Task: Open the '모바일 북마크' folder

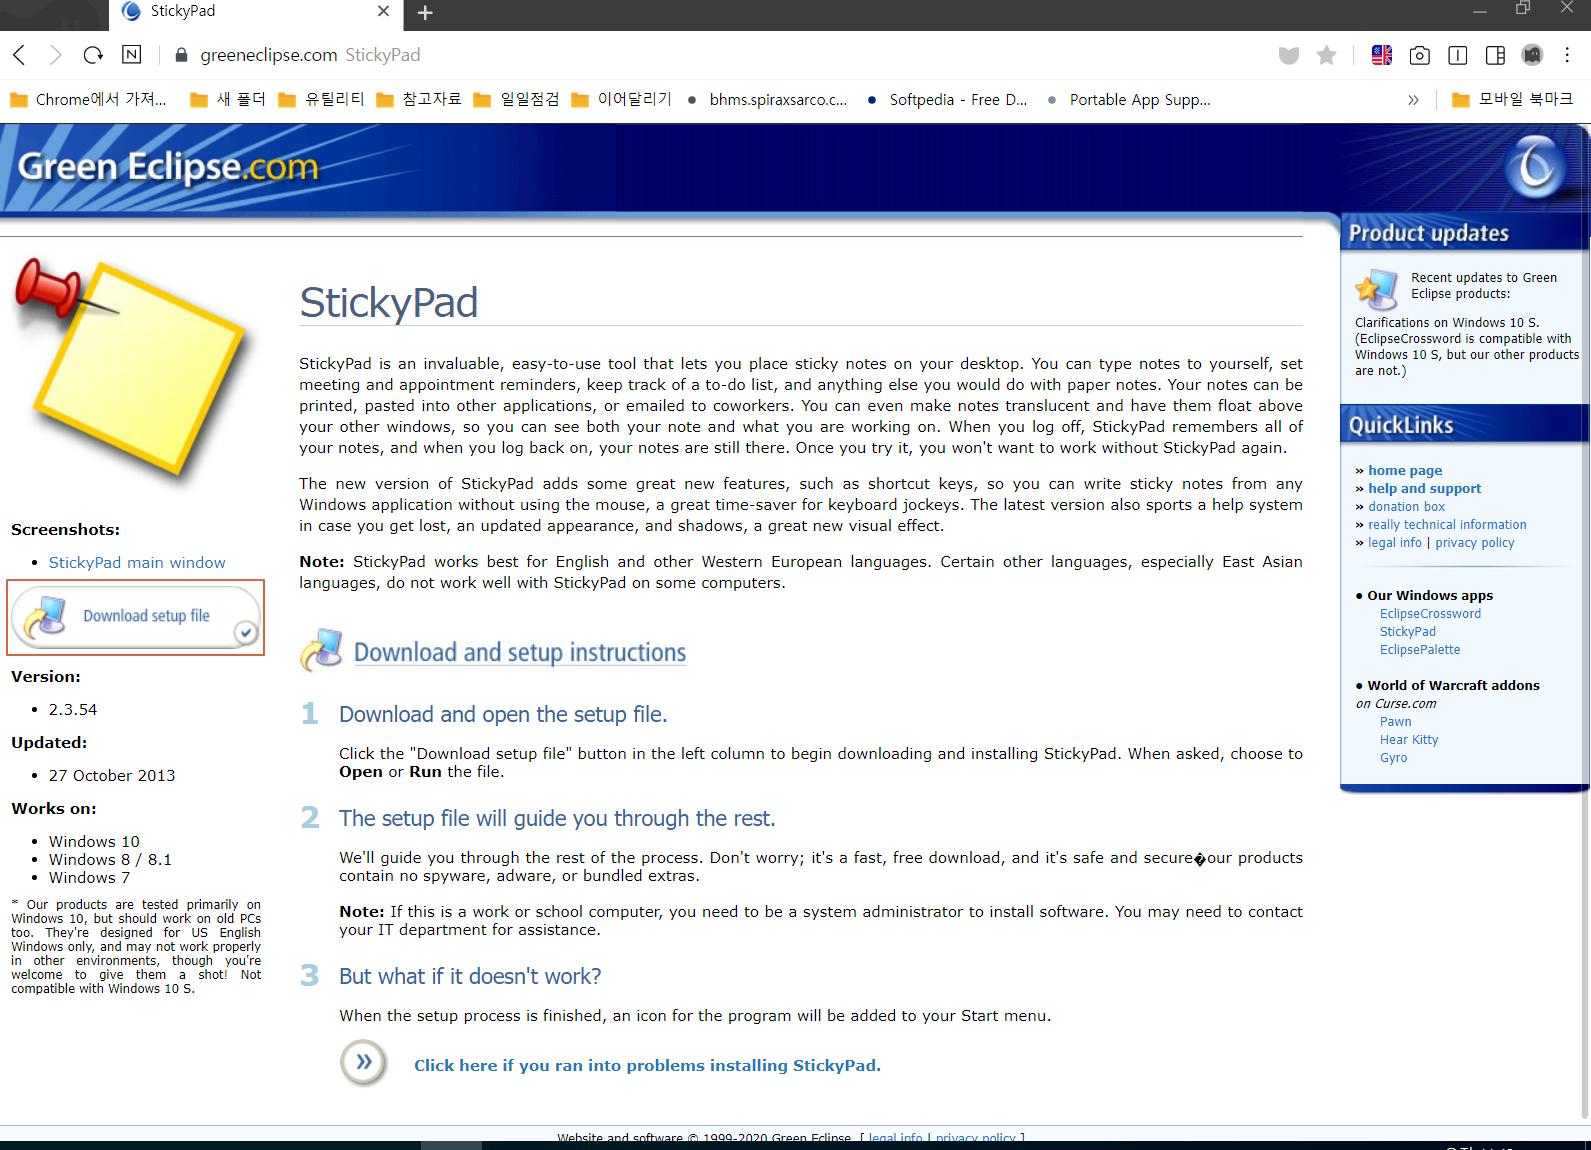Action: [x=1513, y=99]
